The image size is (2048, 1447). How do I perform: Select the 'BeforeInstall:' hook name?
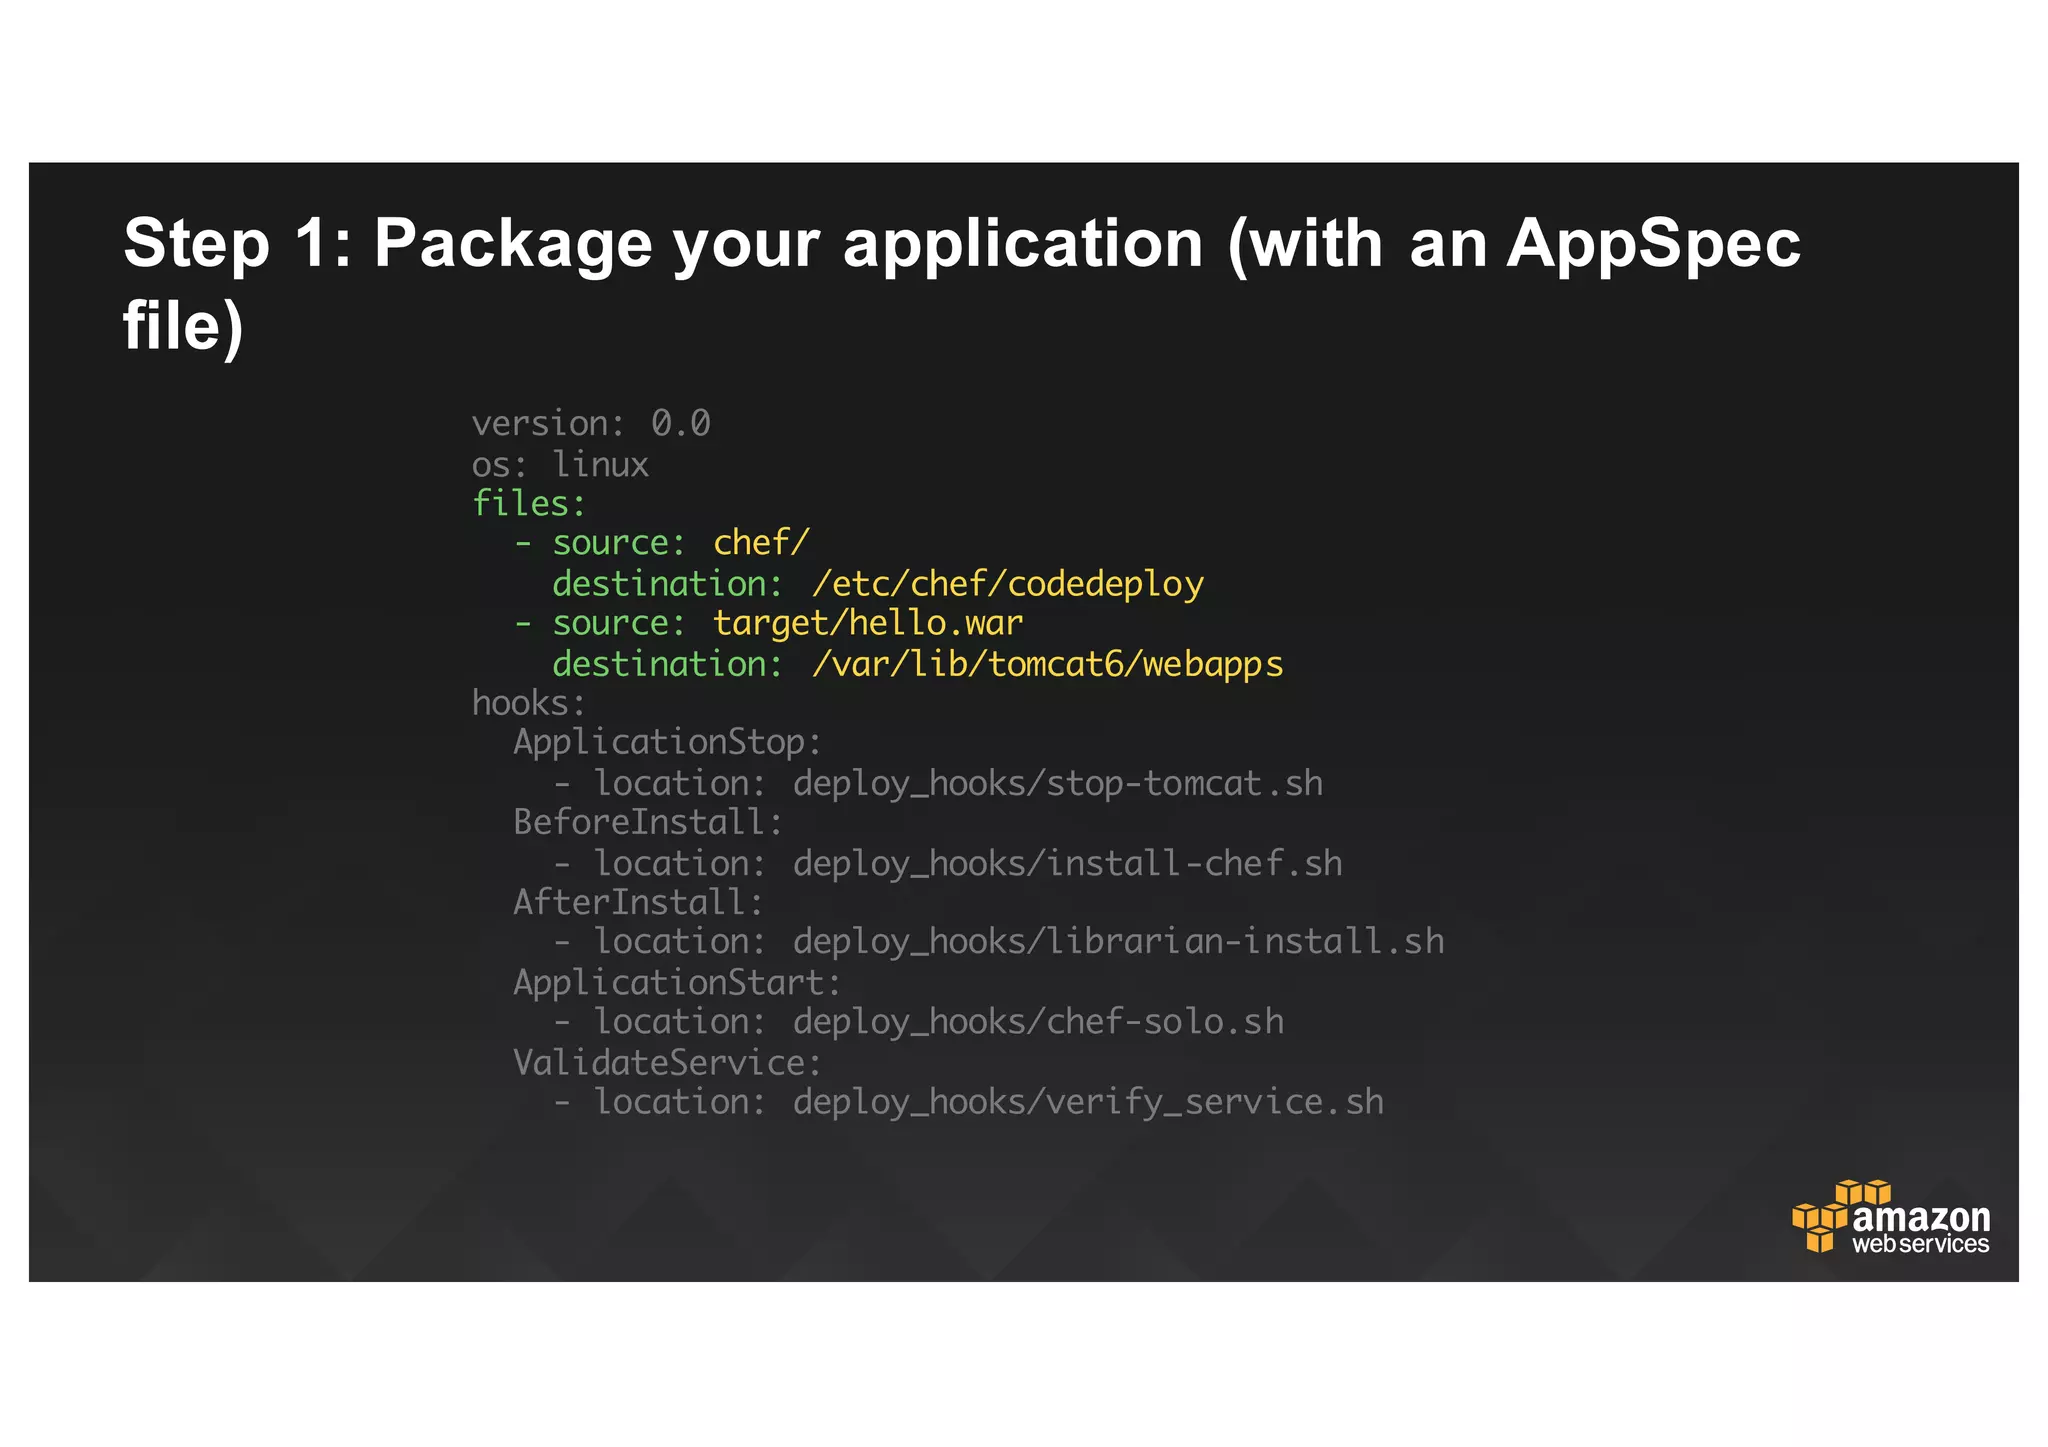(648, 823)
